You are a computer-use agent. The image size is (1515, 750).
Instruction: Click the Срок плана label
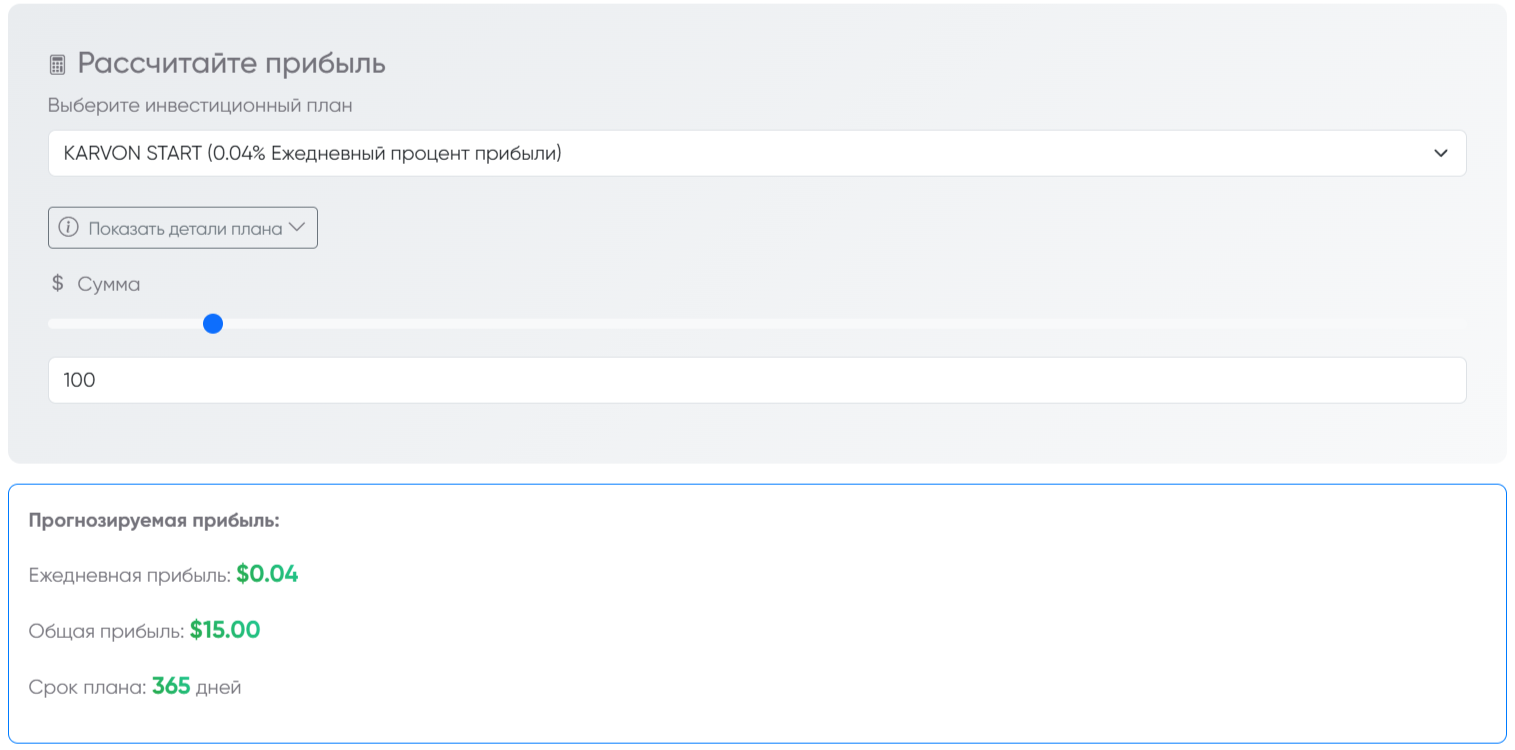(87, 688)
